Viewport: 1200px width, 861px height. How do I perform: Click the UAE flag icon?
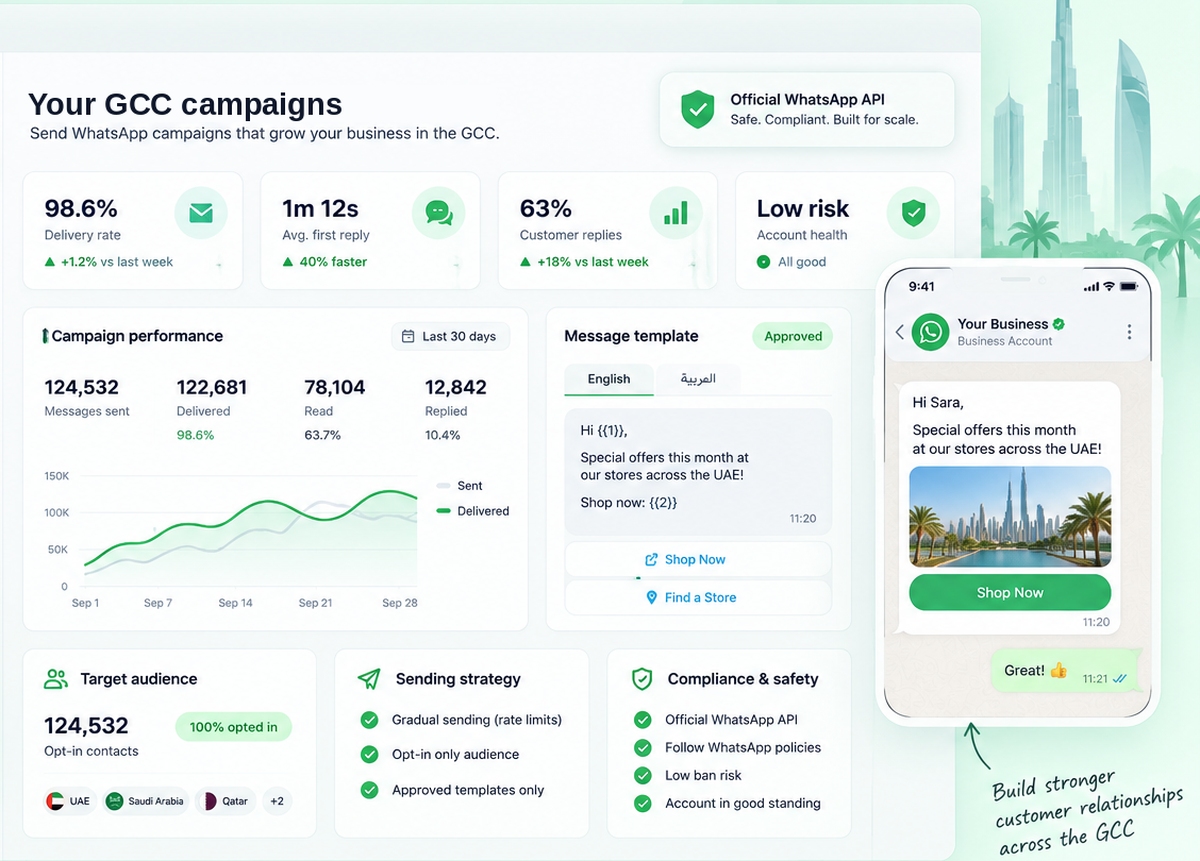click(55, 801)
